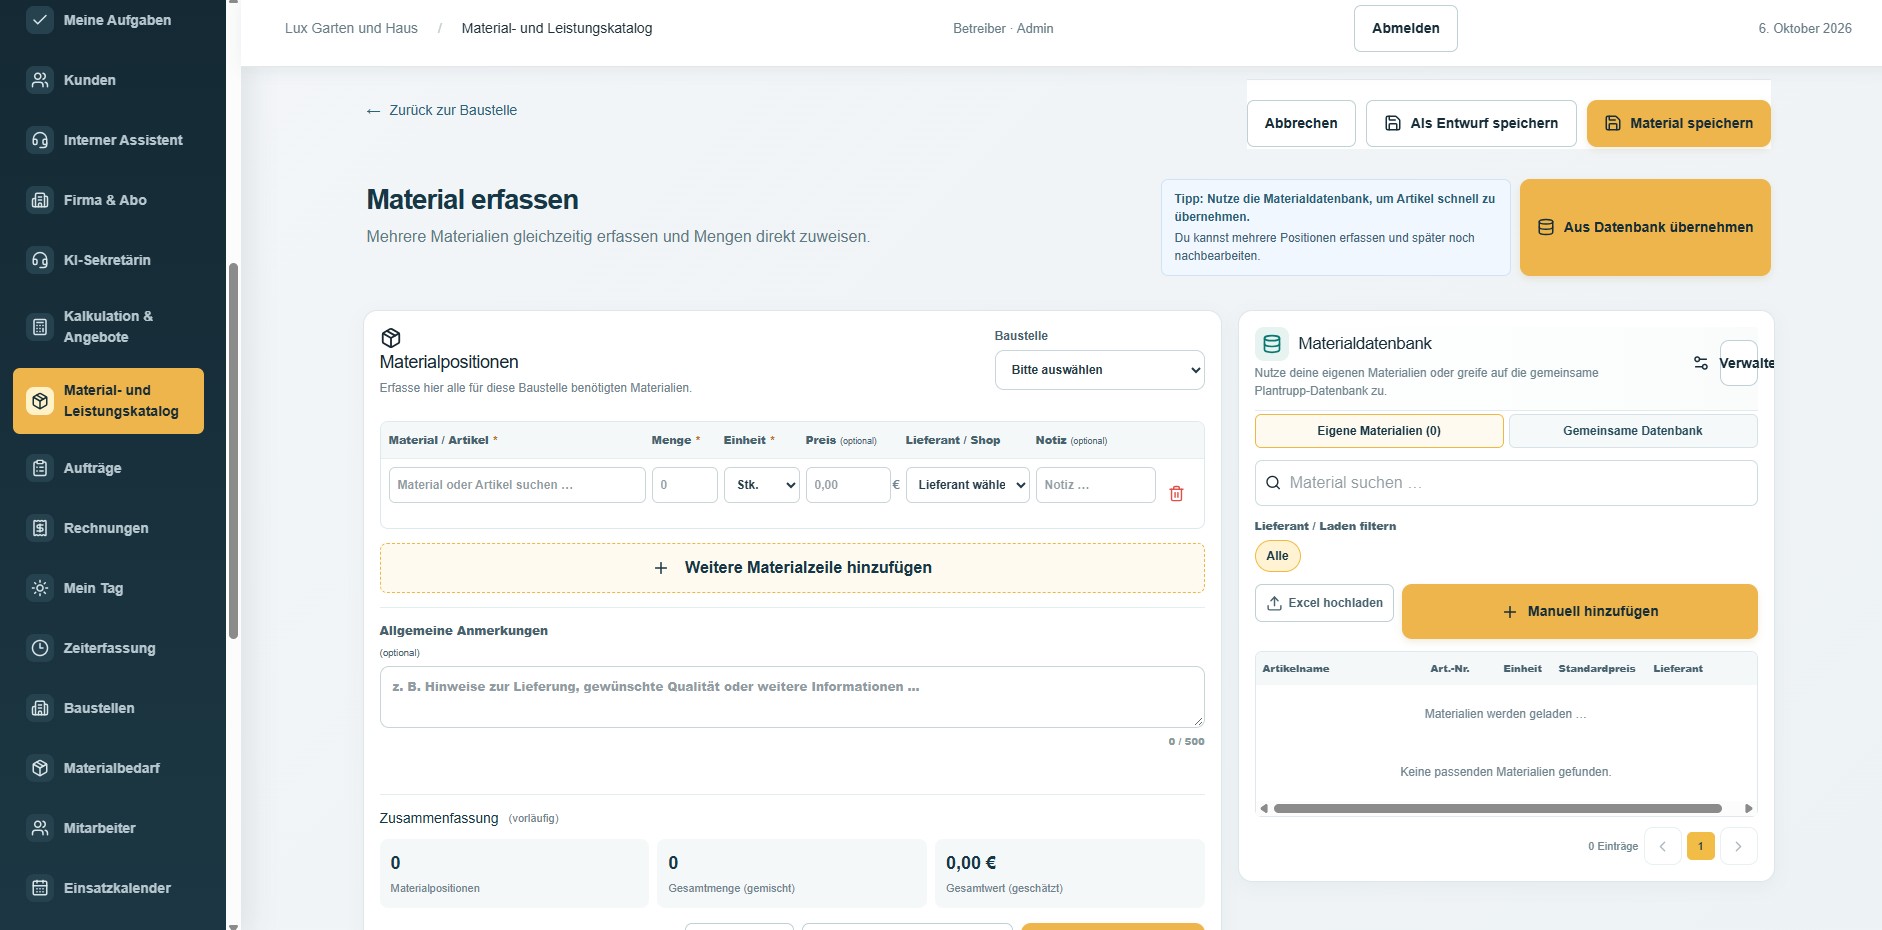Focus the Material oder Artikel suchen field
Screen dimensions: 1882x930
[517, 485]
